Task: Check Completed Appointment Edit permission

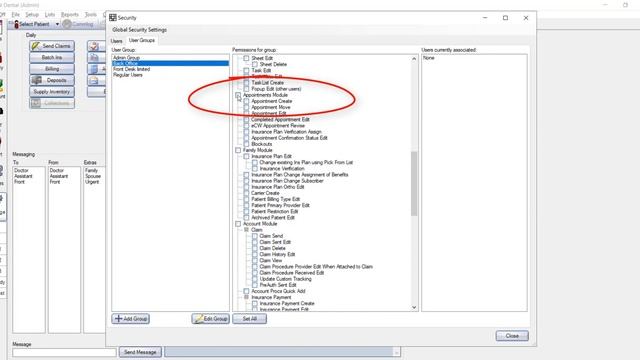Action: click(246, 120)
